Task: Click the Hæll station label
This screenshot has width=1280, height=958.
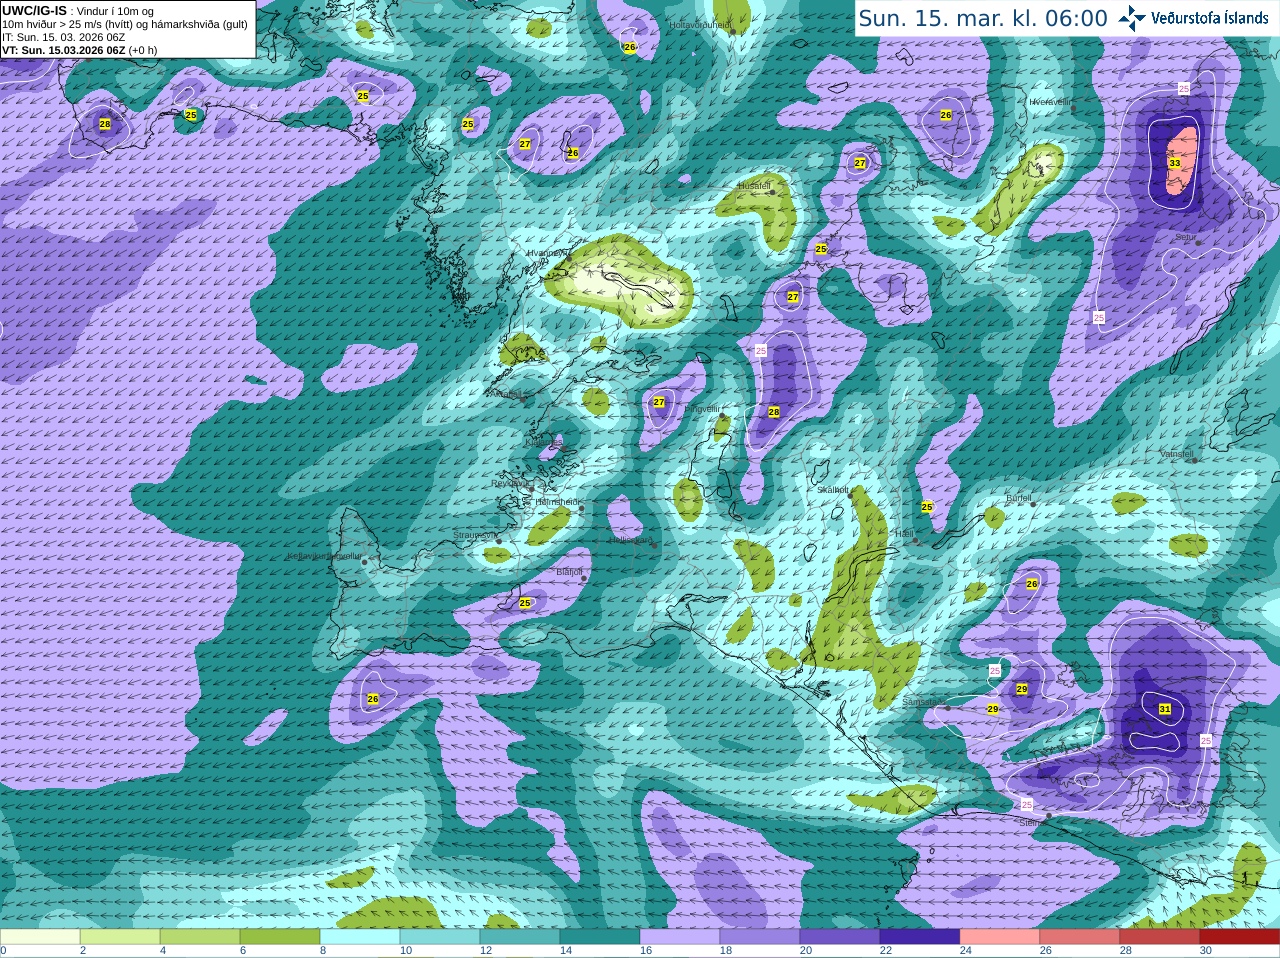Action: pos(904,534)
